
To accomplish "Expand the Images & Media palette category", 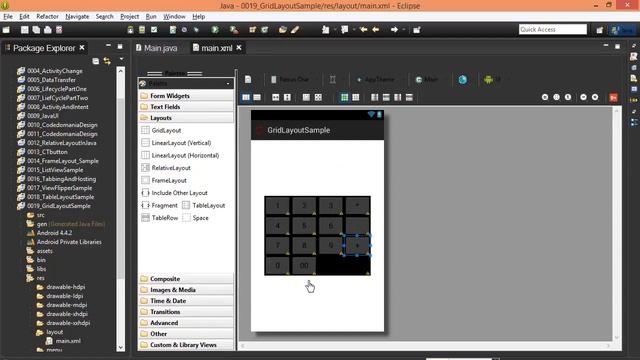I will [186, 290].
